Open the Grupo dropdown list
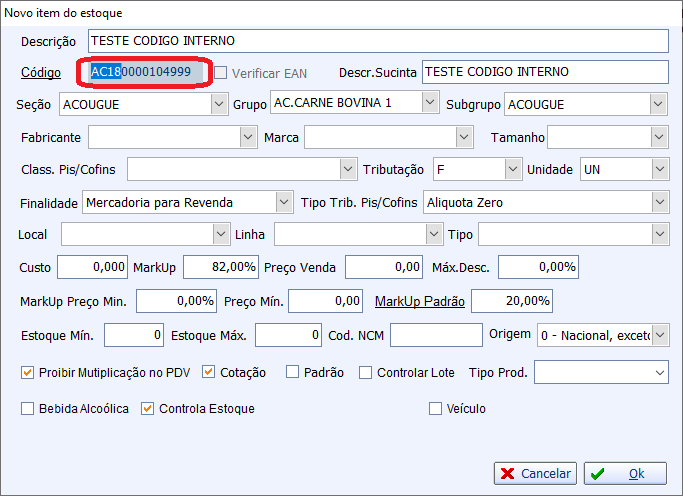 pyautogui.click(x=430, y=103)
